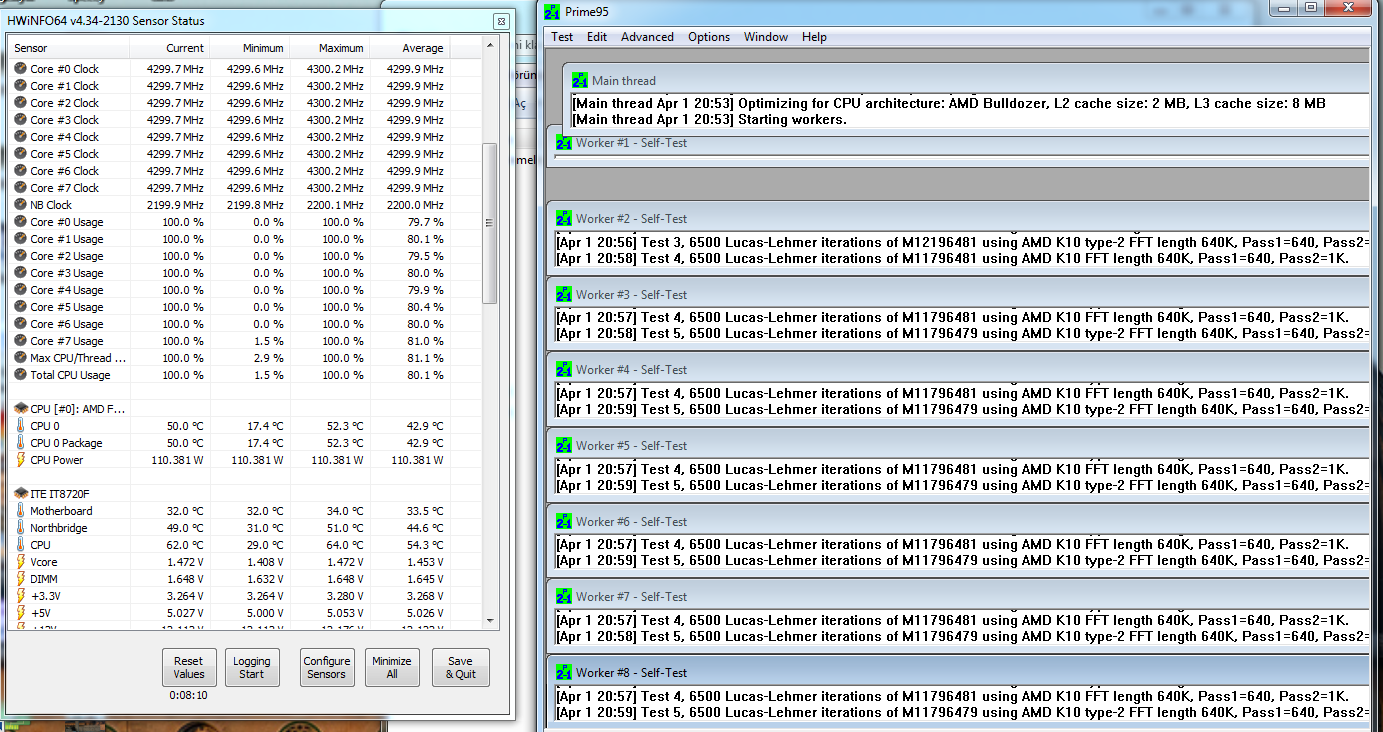Click the Worker #8 Self-Test window icon
The height and width of the screenshot is (732, 1383).
pyautogui.click(x=564, y=673)
